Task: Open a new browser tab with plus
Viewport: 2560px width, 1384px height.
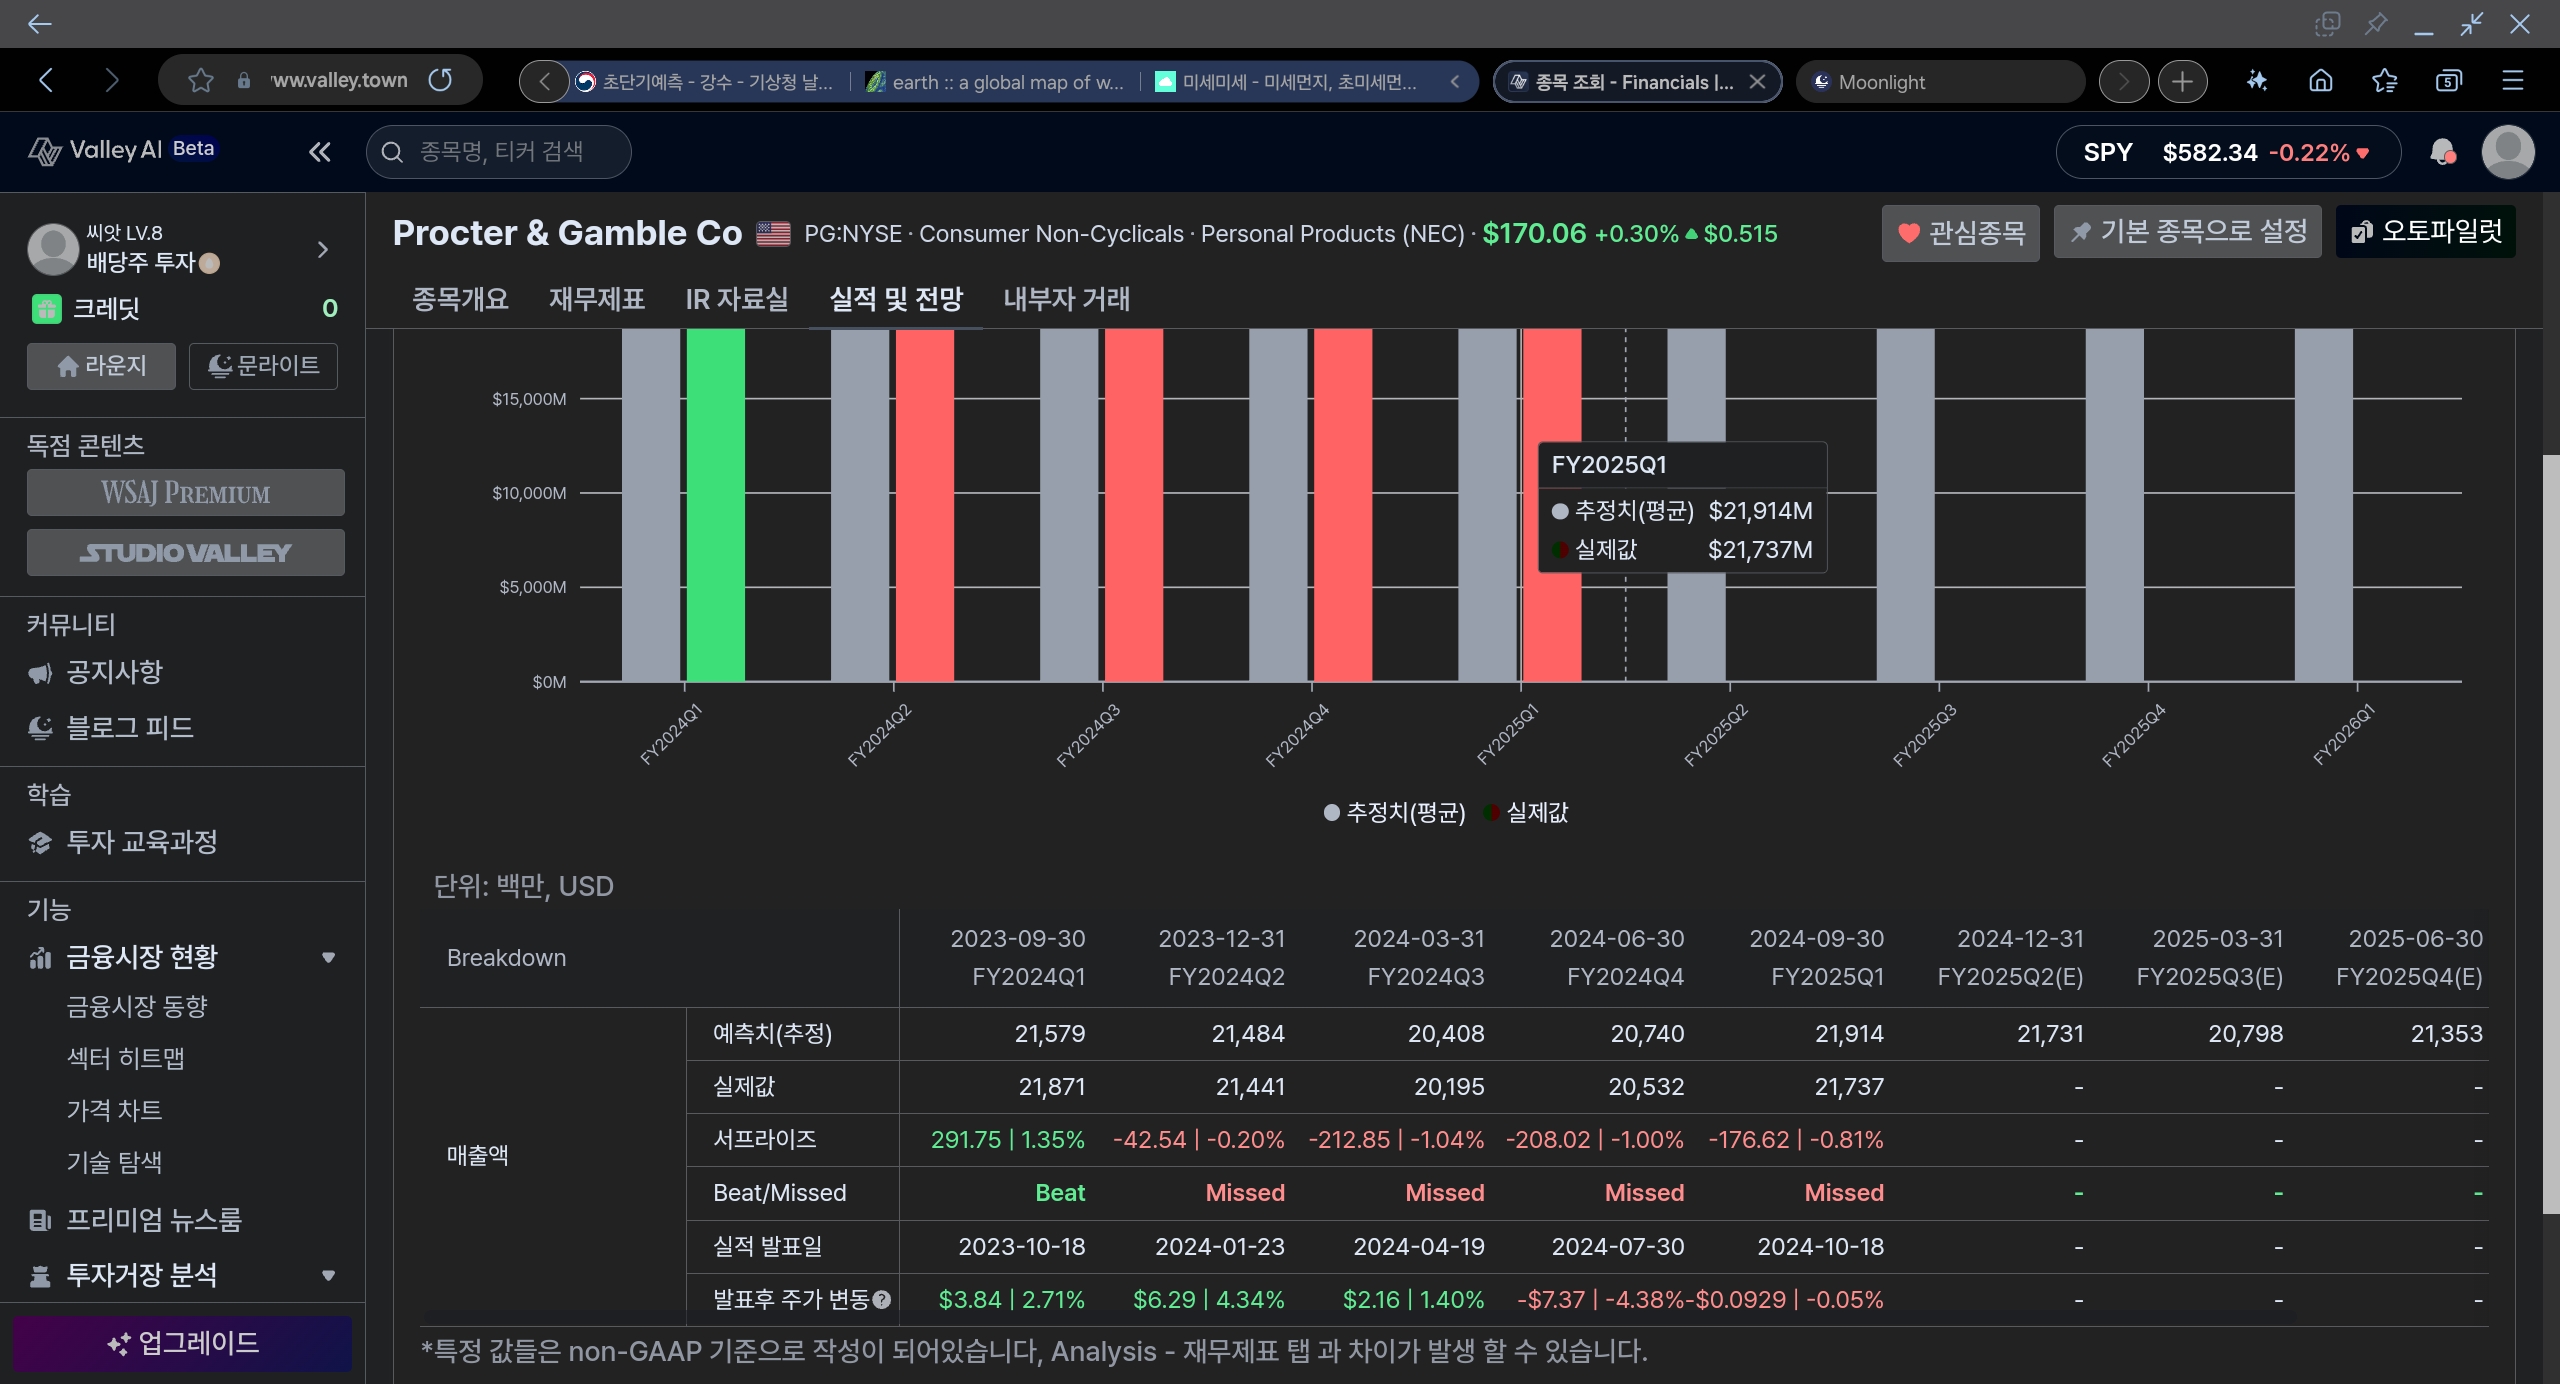Action: (2182, 81)
